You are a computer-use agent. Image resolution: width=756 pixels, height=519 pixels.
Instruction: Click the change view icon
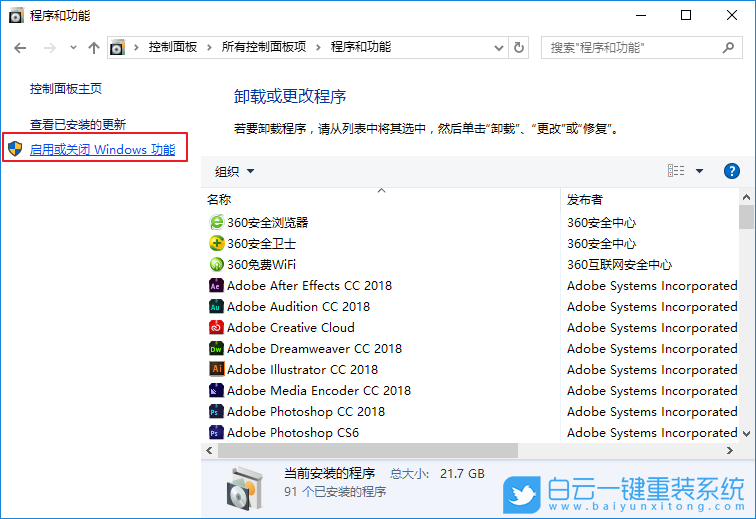pos(676,171)
